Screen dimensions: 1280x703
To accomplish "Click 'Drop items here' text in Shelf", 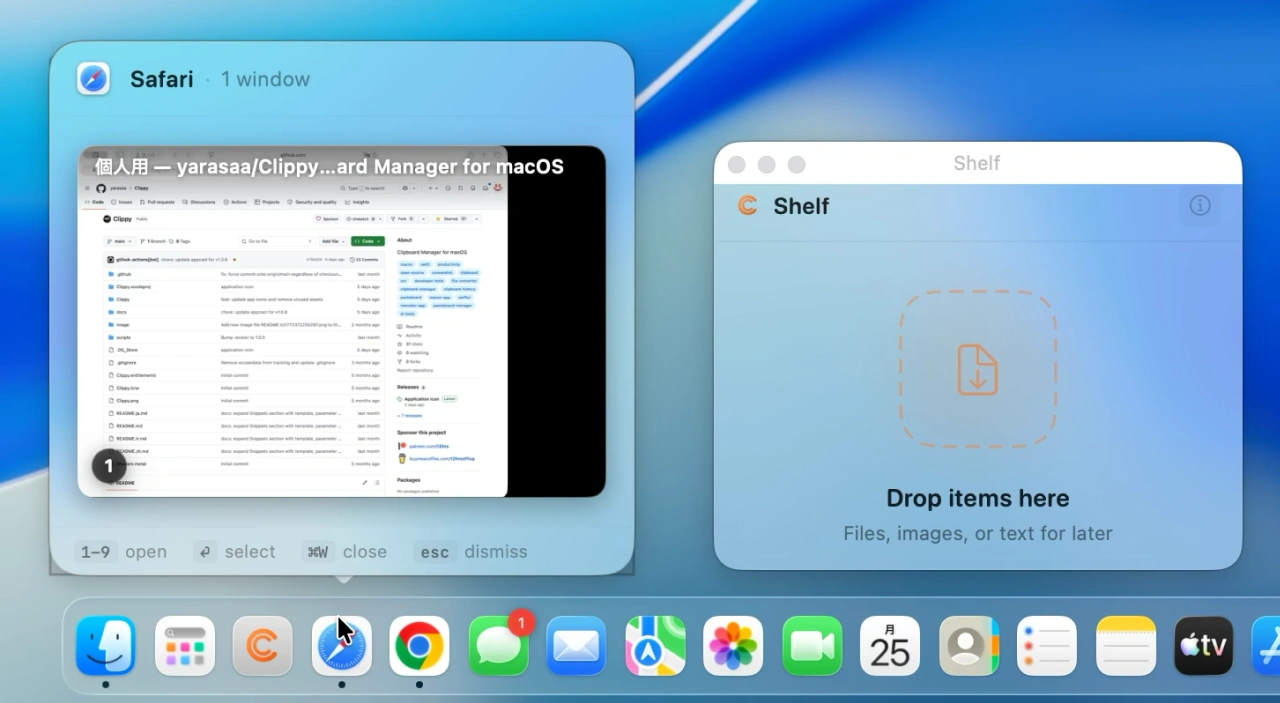I will 978,498.
